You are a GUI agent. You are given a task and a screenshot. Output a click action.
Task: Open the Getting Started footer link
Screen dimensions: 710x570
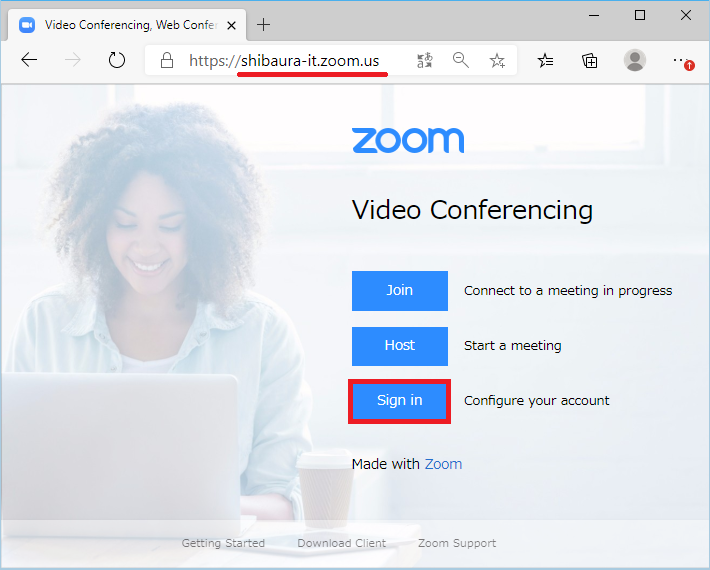click(223, 543)
